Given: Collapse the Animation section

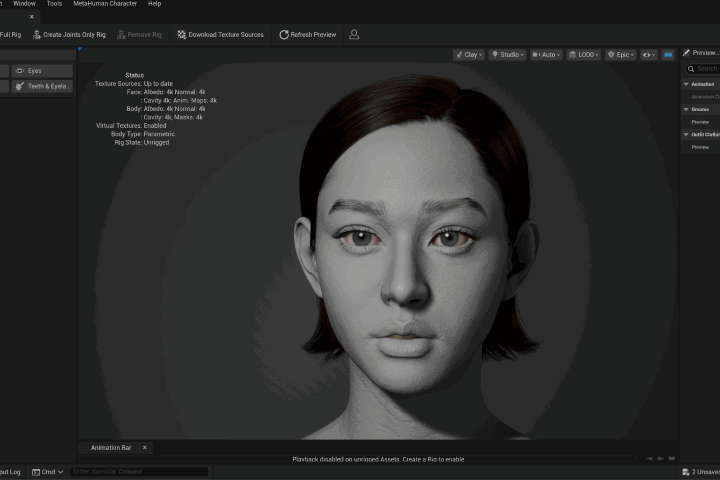Looking at the screenshot, I should click(x=686, y=84).
